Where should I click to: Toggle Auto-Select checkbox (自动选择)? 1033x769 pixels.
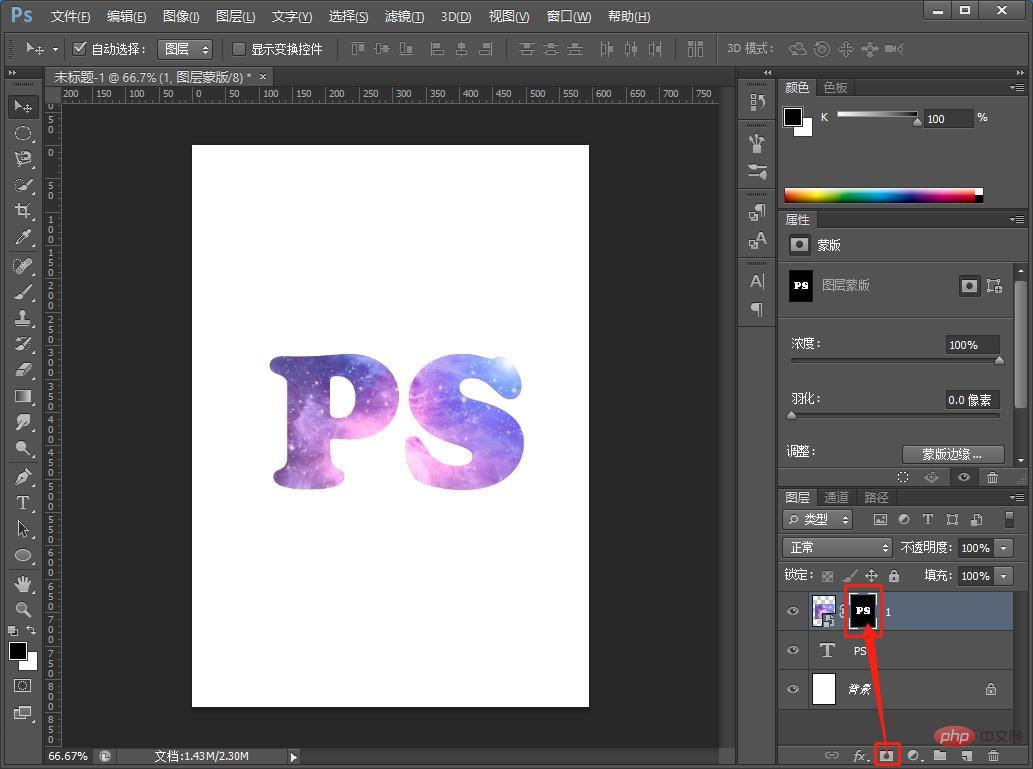[80, 48]
